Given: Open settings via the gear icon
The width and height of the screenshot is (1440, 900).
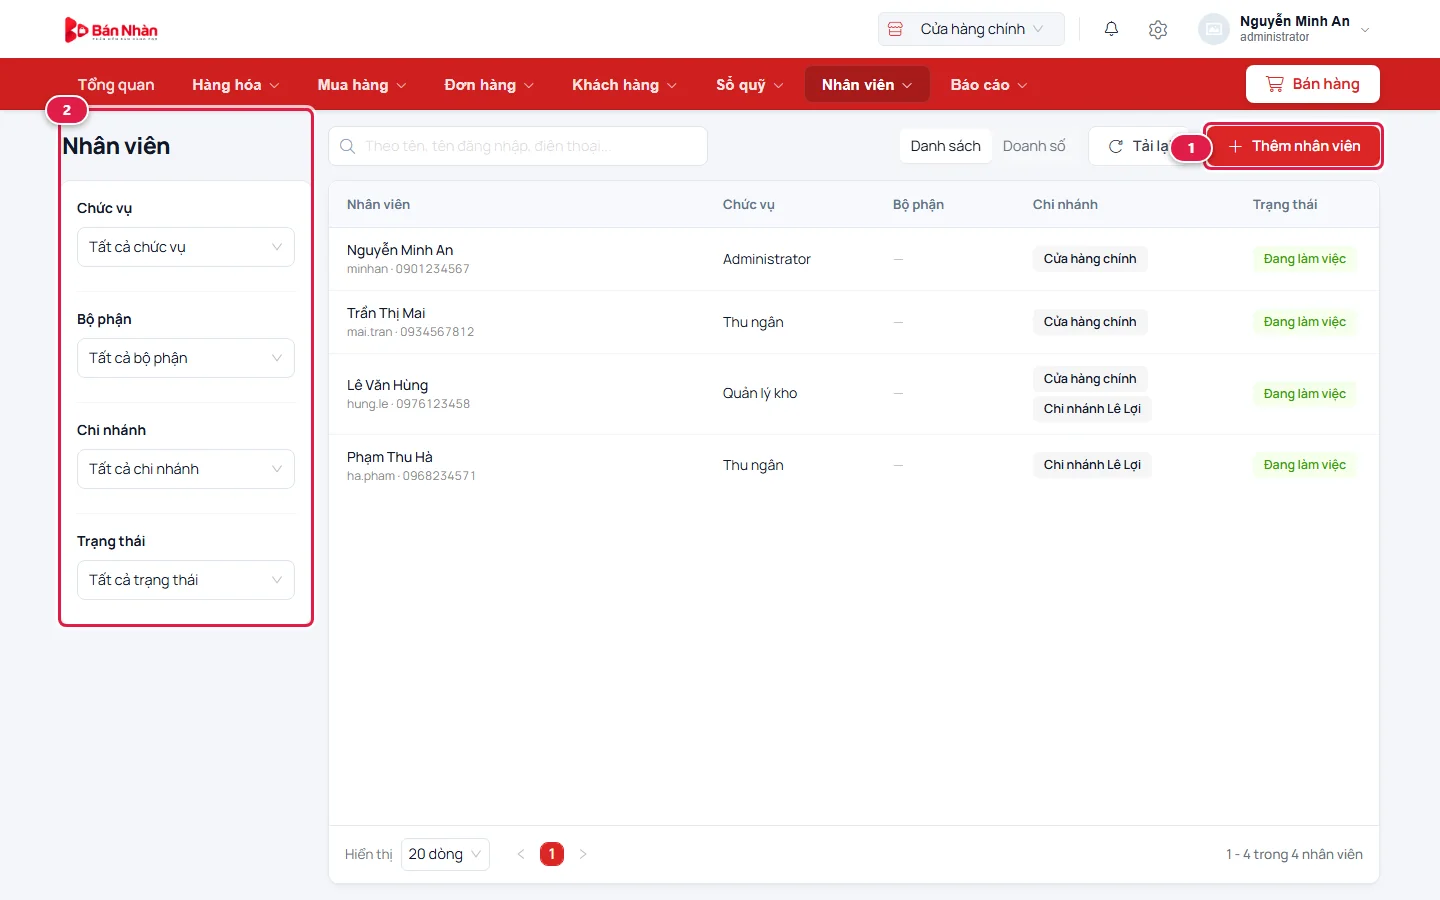Looking at the screenshot, I should pyautogui.click(x=1158, y=29).
